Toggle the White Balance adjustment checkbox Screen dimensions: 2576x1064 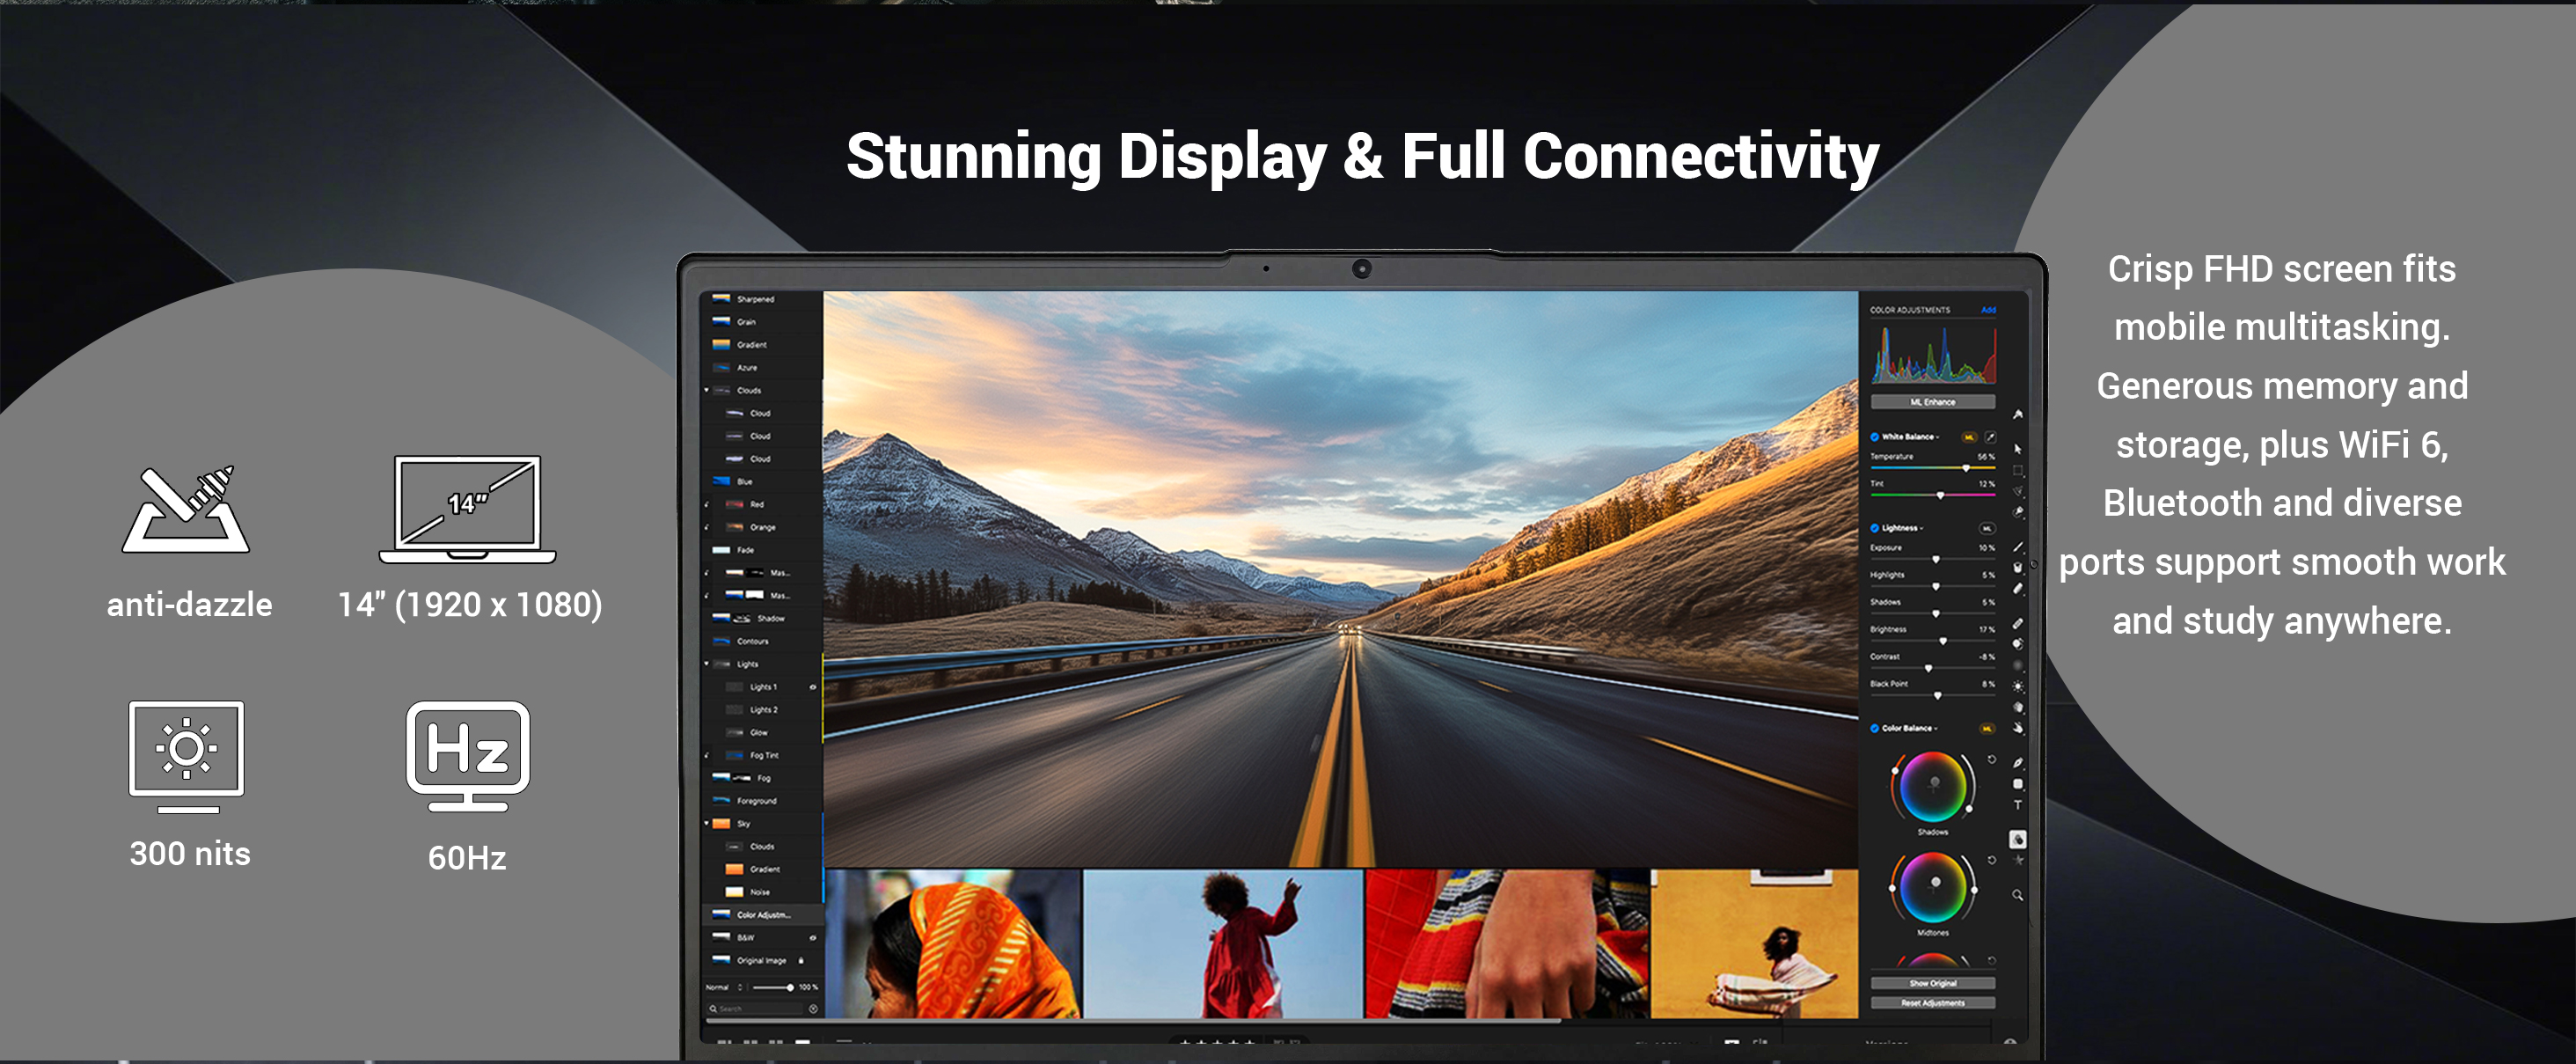click(x=1875, y=437)
